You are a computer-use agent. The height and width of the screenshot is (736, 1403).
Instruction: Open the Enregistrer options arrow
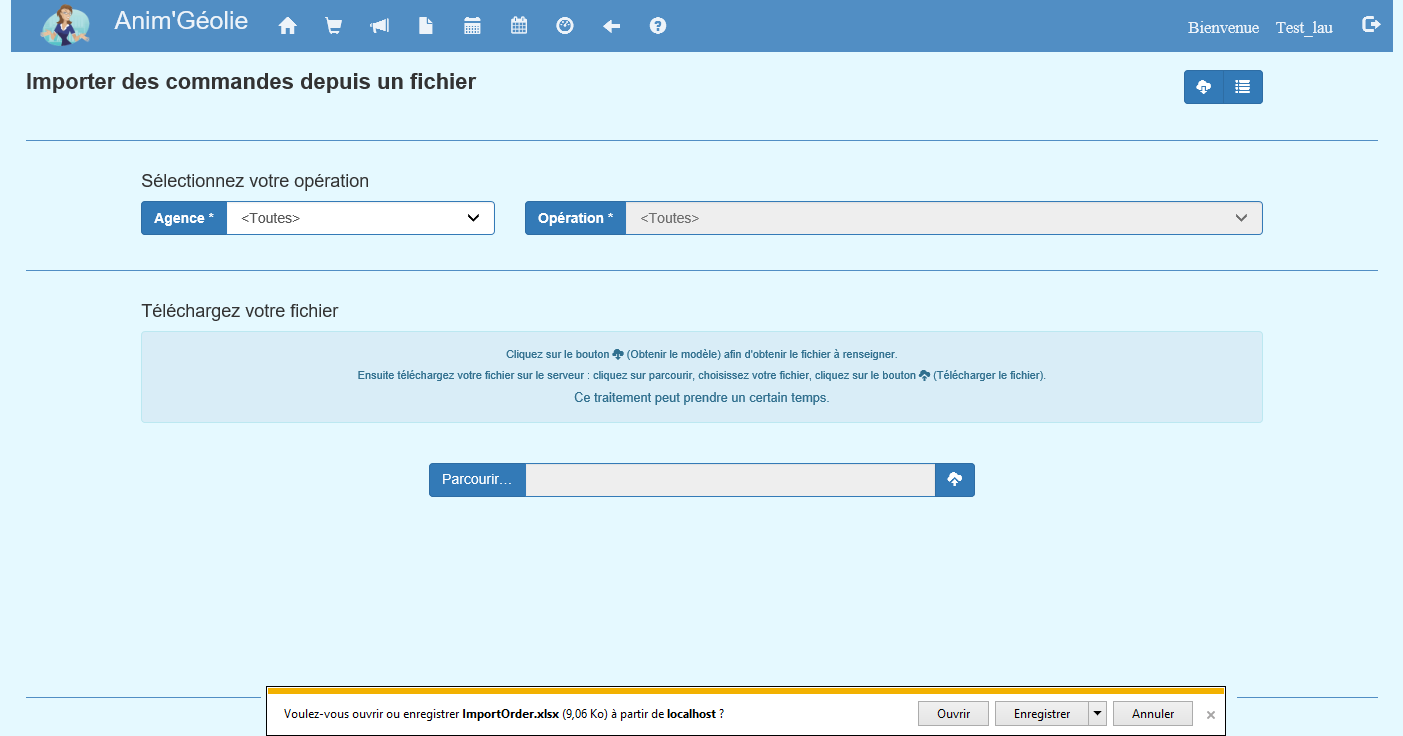point(1098,714)
